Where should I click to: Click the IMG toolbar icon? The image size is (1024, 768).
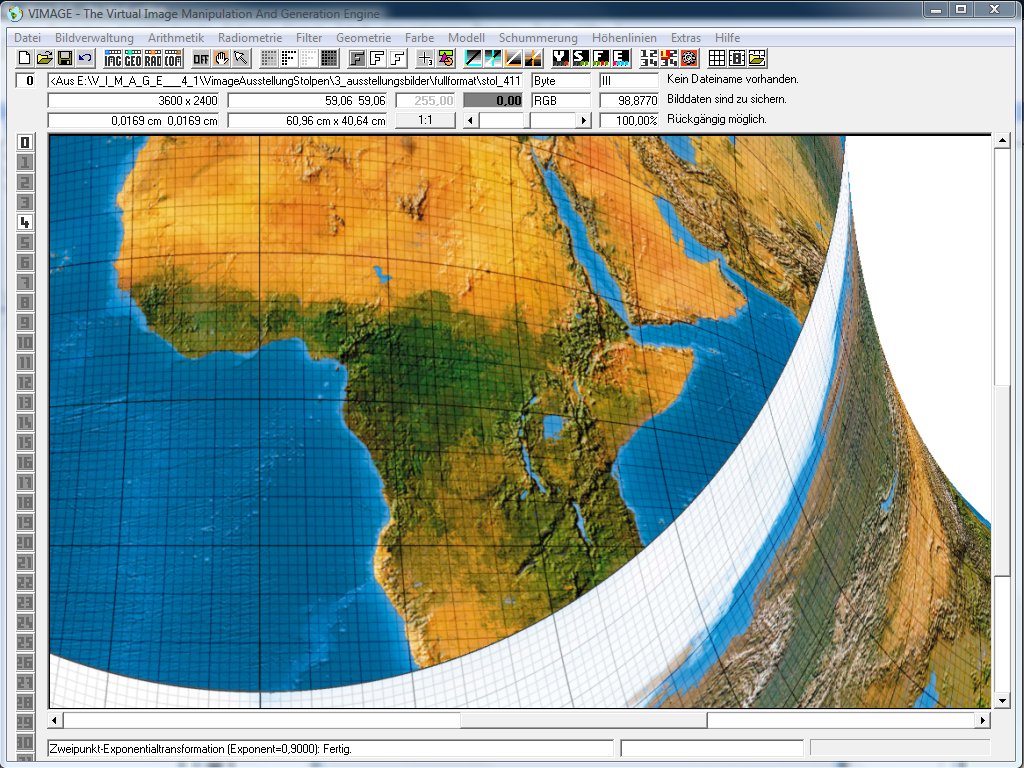113,58
